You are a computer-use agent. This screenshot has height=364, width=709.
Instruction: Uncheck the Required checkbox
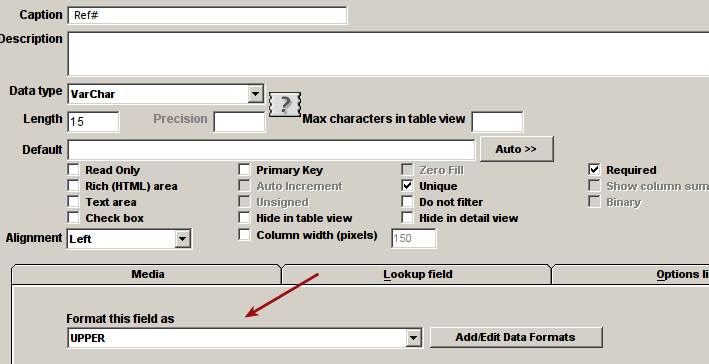coord(594,170)
